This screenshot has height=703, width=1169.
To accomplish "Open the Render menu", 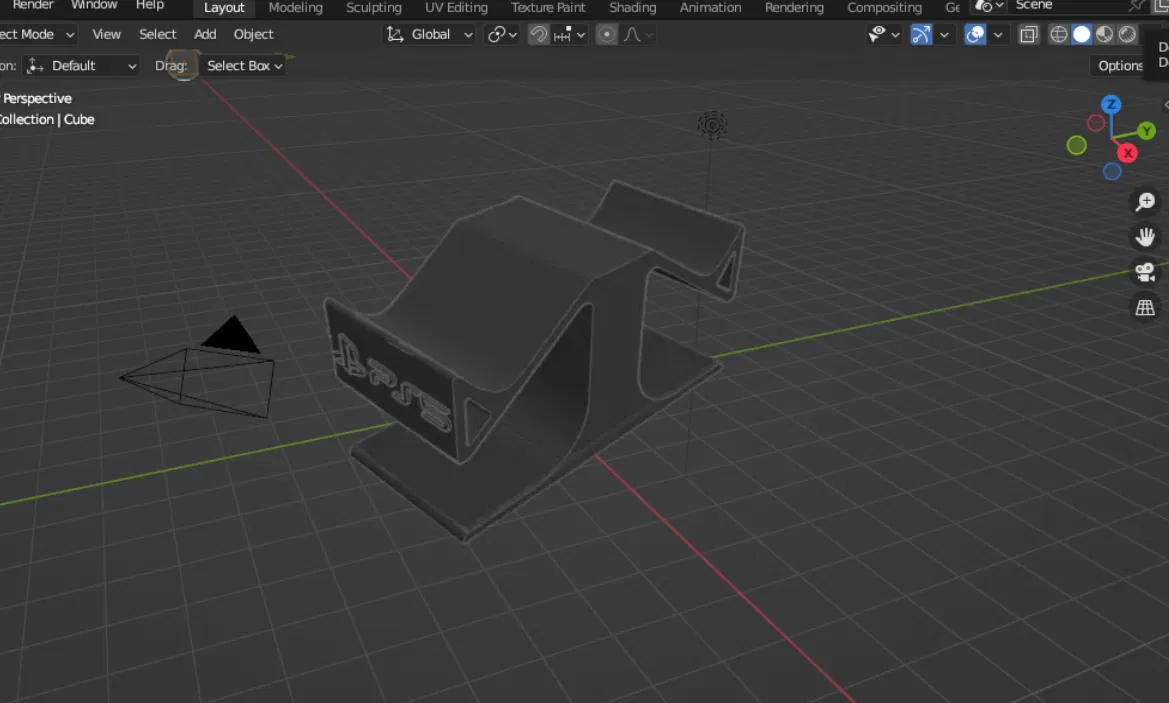I will (x=33, y=6).
